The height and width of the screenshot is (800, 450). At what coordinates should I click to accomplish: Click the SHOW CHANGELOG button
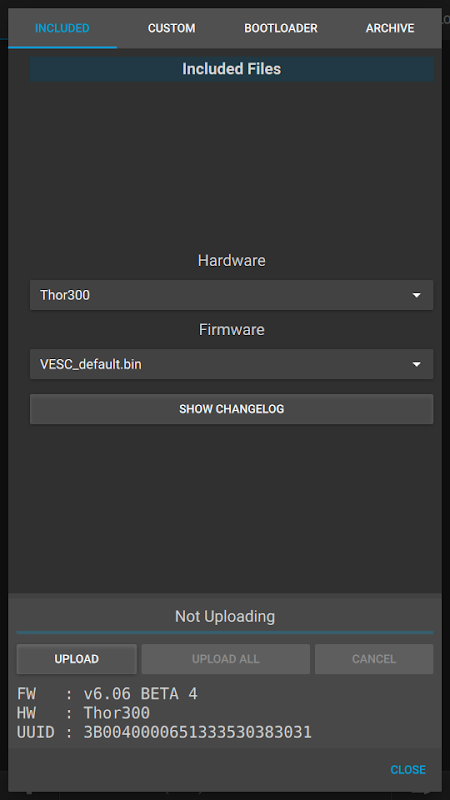232,409
